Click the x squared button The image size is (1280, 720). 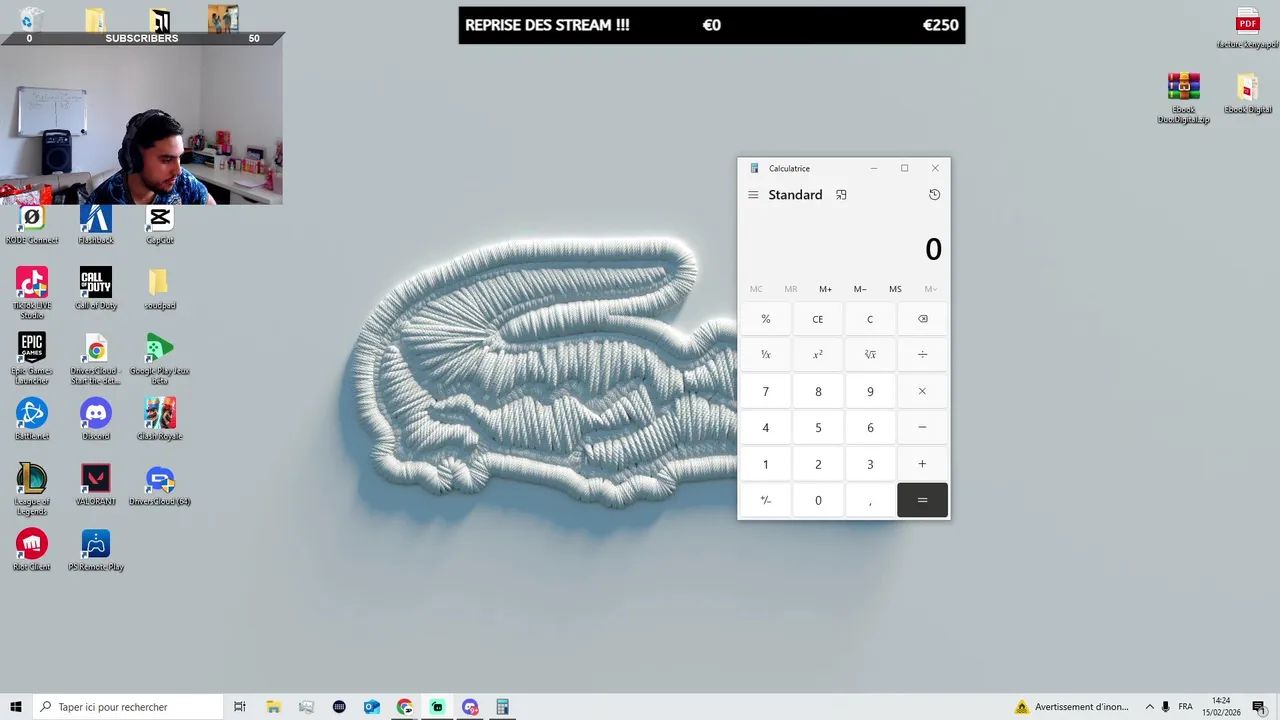tap(818, 355)
